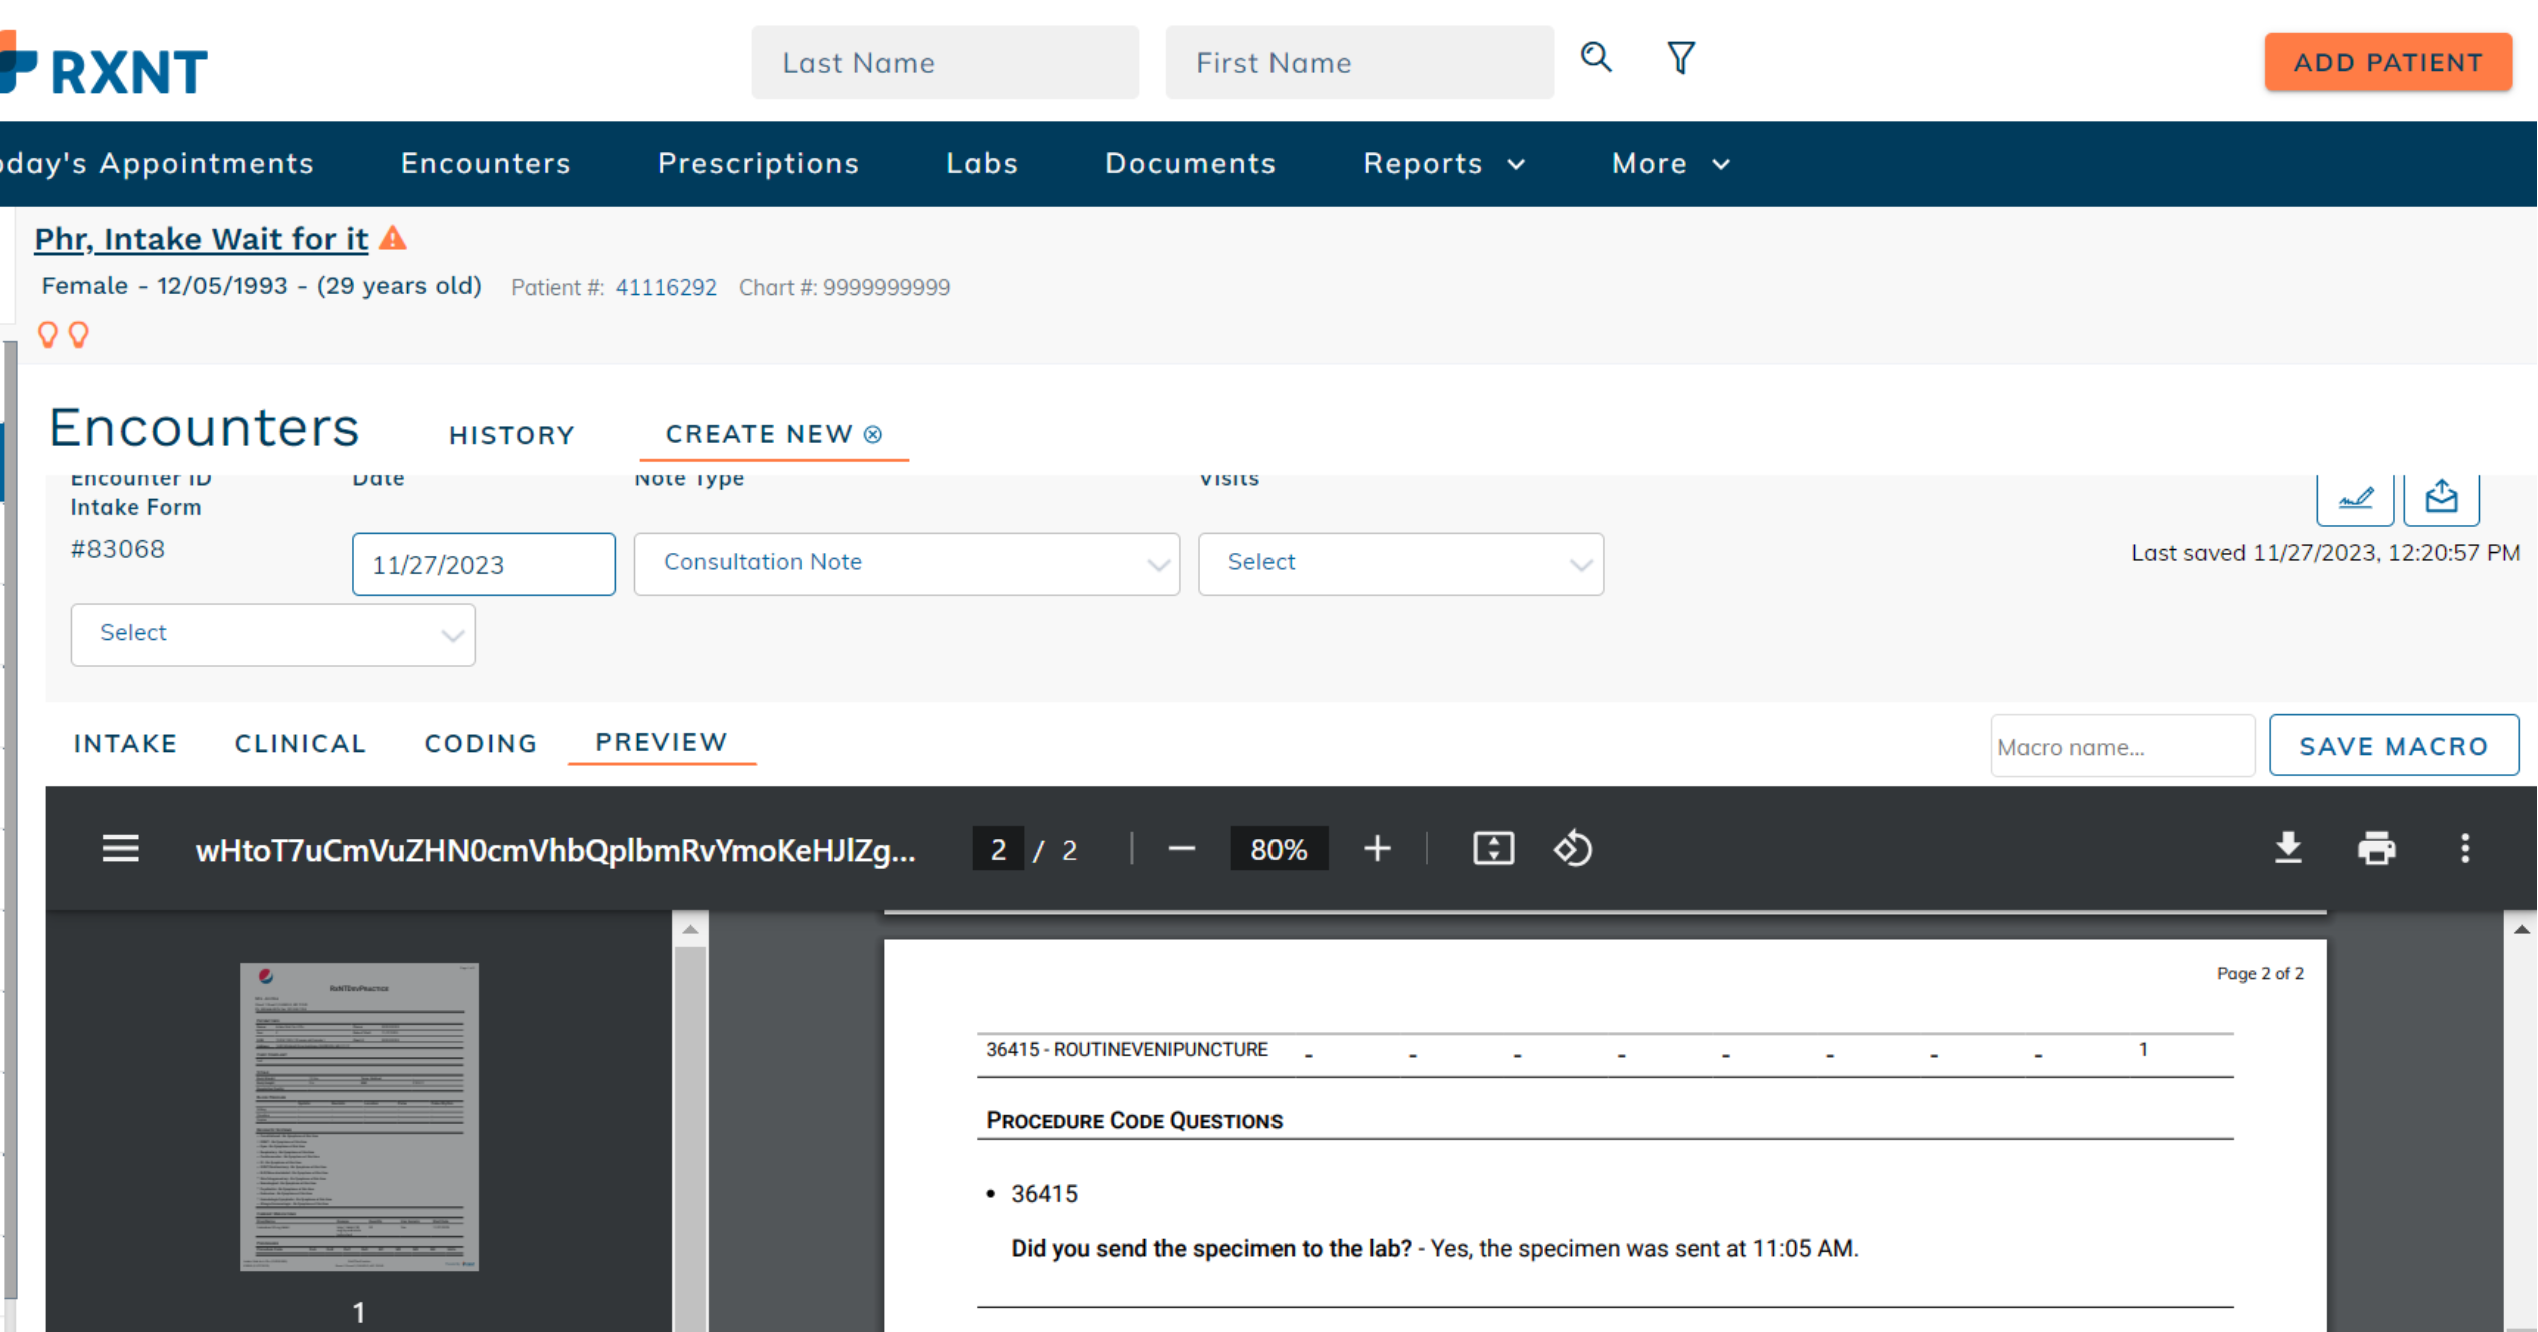This screenshot has width=2538, height=1332.
Task: Rotate the PDF counterclockwise
Action: [x=1572, y=849]
